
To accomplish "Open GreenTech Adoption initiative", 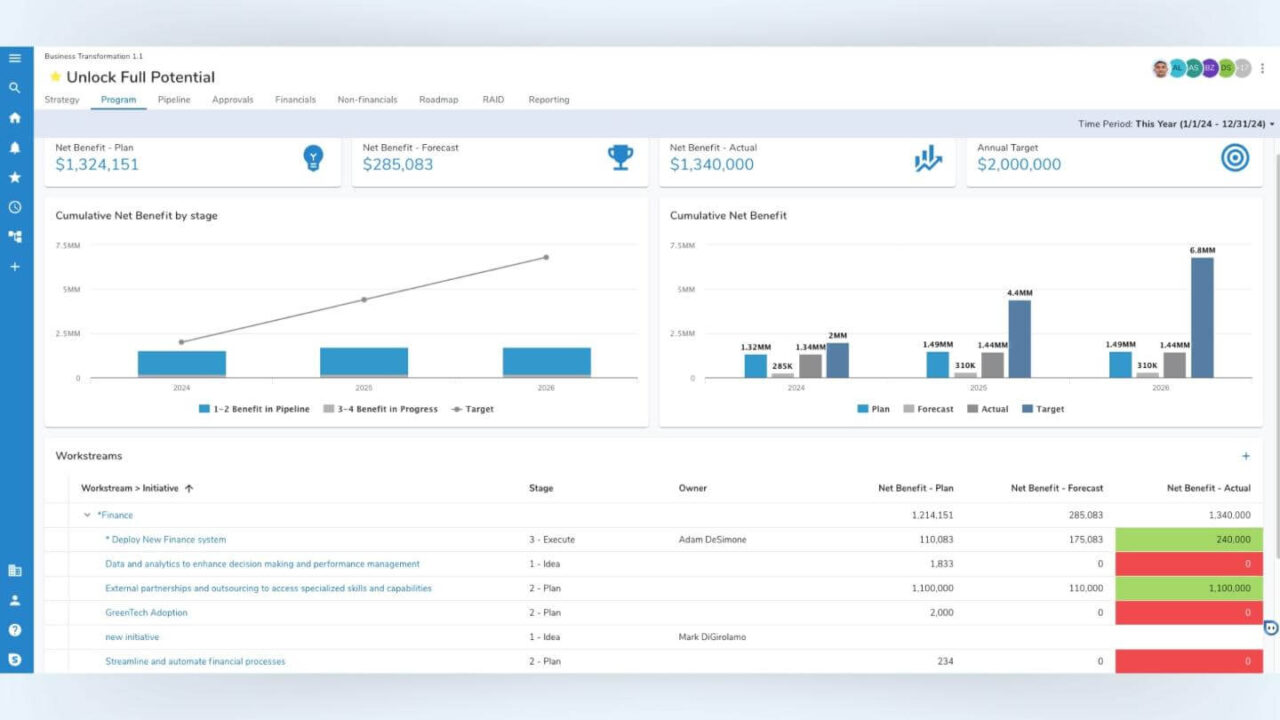I will point(146,613).
